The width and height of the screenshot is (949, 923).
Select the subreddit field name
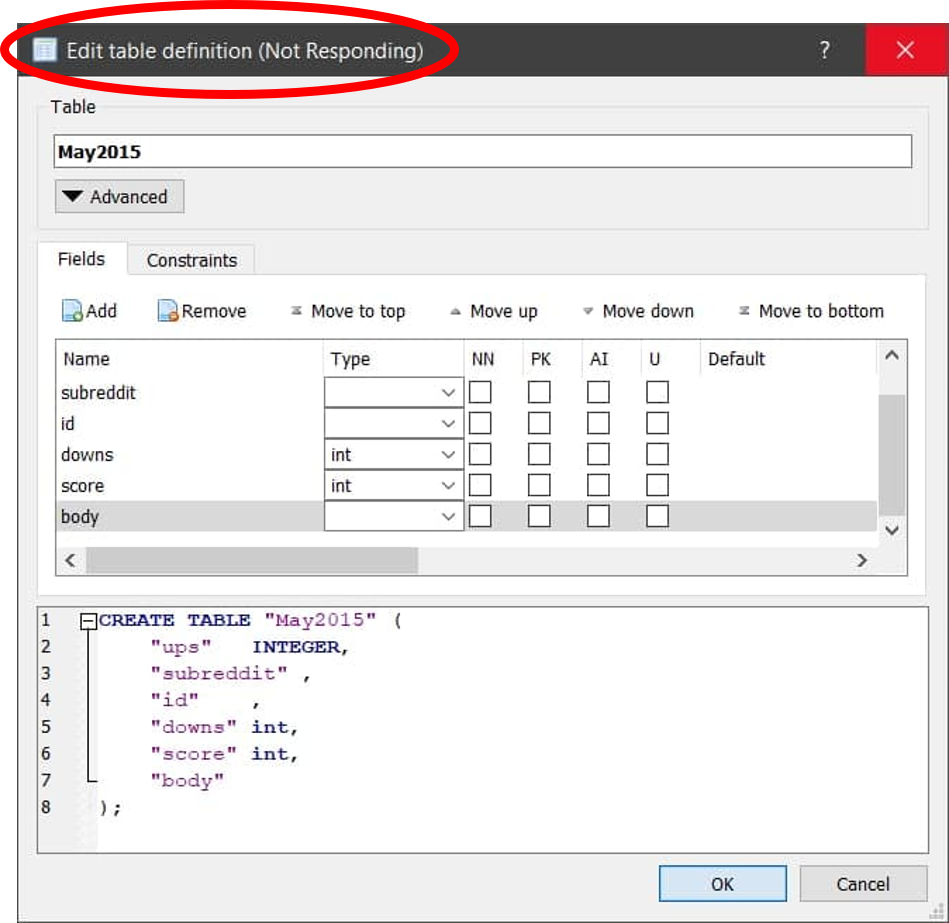98,393
